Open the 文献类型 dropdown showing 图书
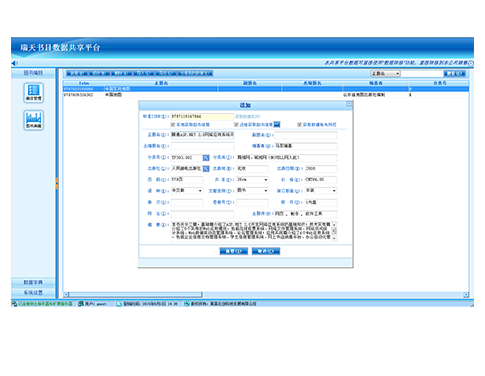This screenshot has width=485, height=376. click(x=266, y=191)
